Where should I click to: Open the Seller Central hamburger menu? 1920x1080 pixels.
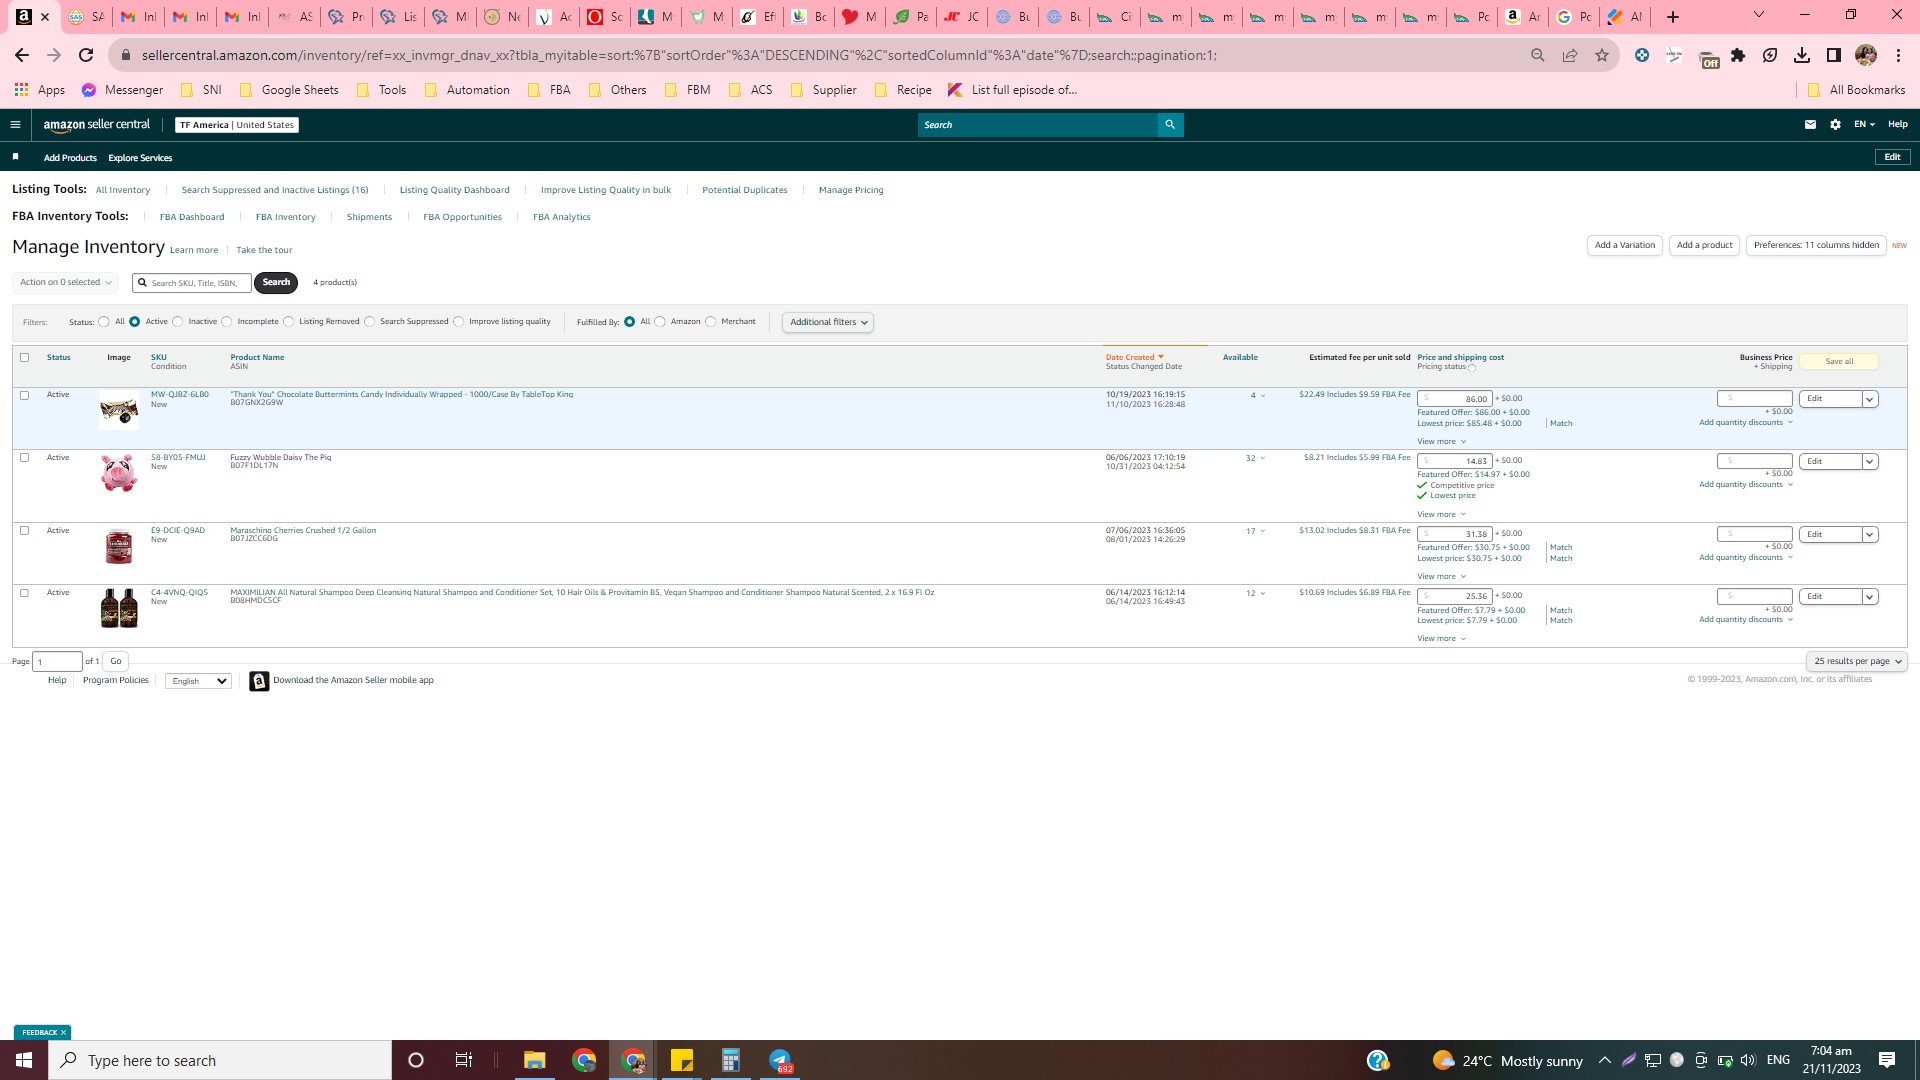[15, 125]
